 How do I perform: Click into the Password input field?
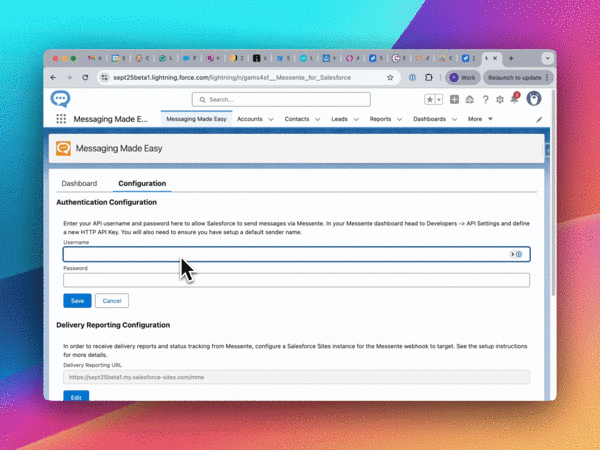(x=296, y=280)
